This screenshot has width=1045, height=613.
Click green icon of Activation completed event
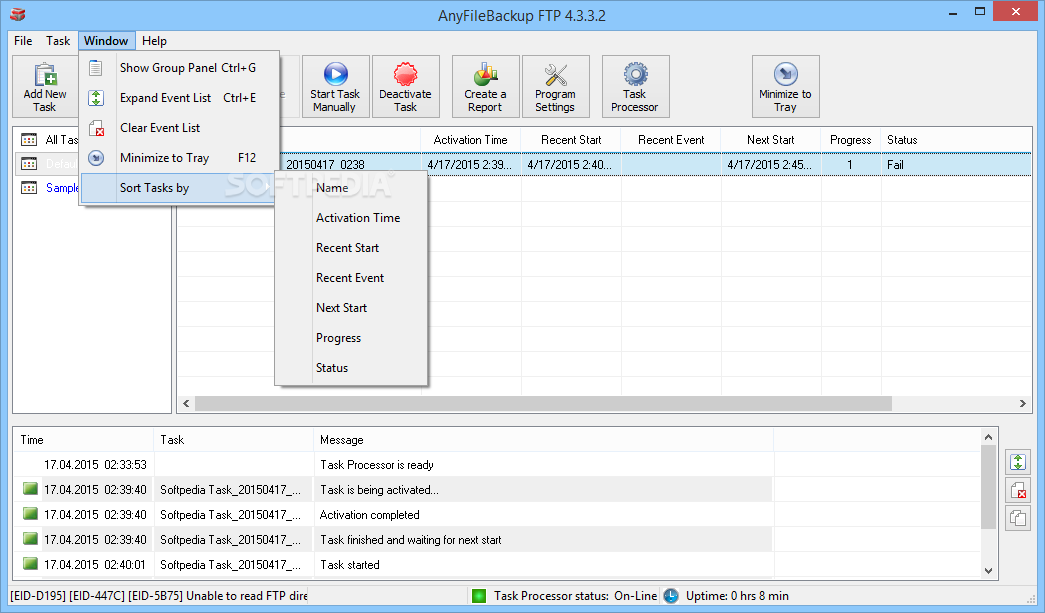pos(30,514)
